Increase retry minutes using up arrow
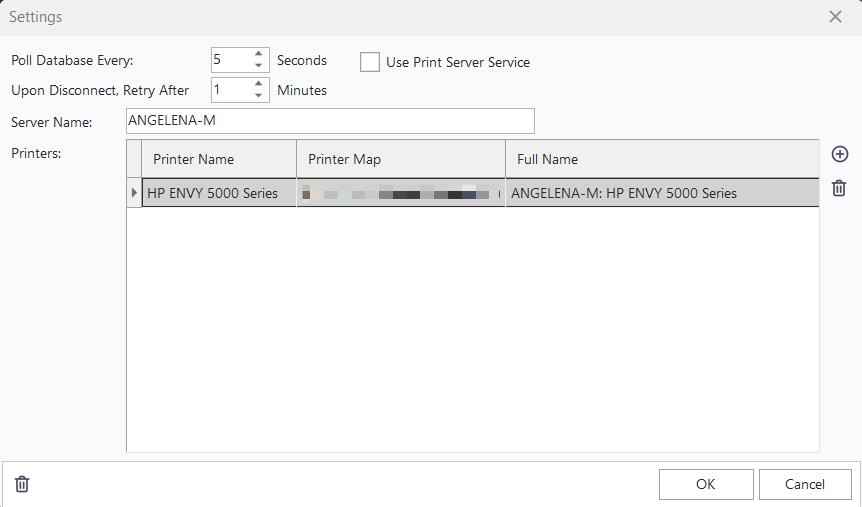862x507 pixels. click(x=259, y=84)
